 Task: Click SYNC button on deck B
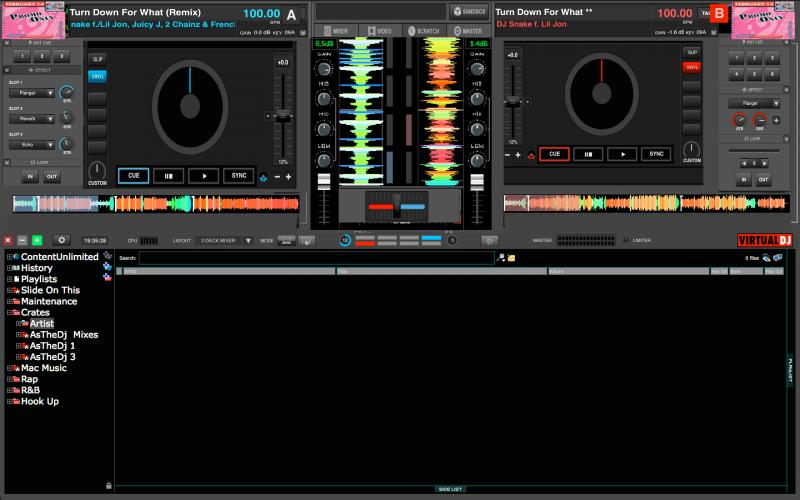pyautogui.click(x=656, y=154)
